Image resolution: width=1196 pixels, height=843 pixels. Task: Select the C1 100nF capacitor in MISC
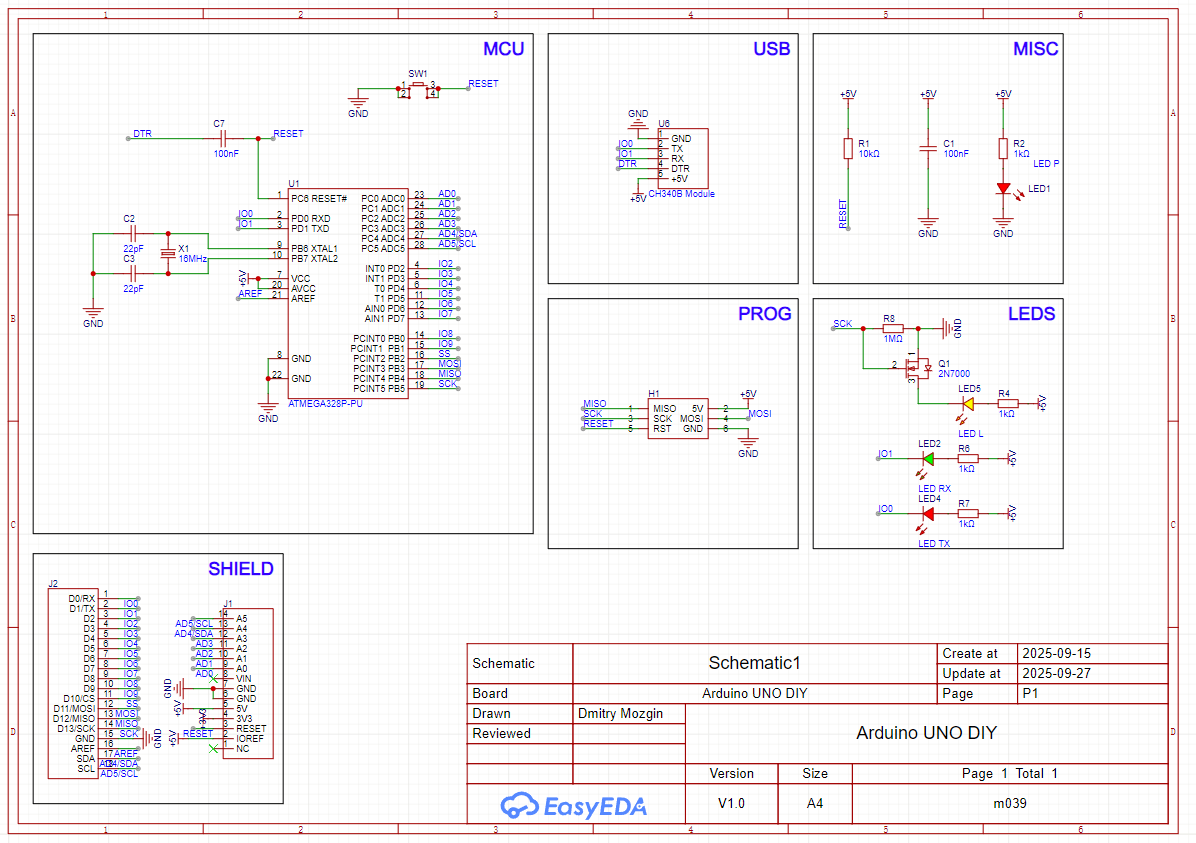(928, 147)
